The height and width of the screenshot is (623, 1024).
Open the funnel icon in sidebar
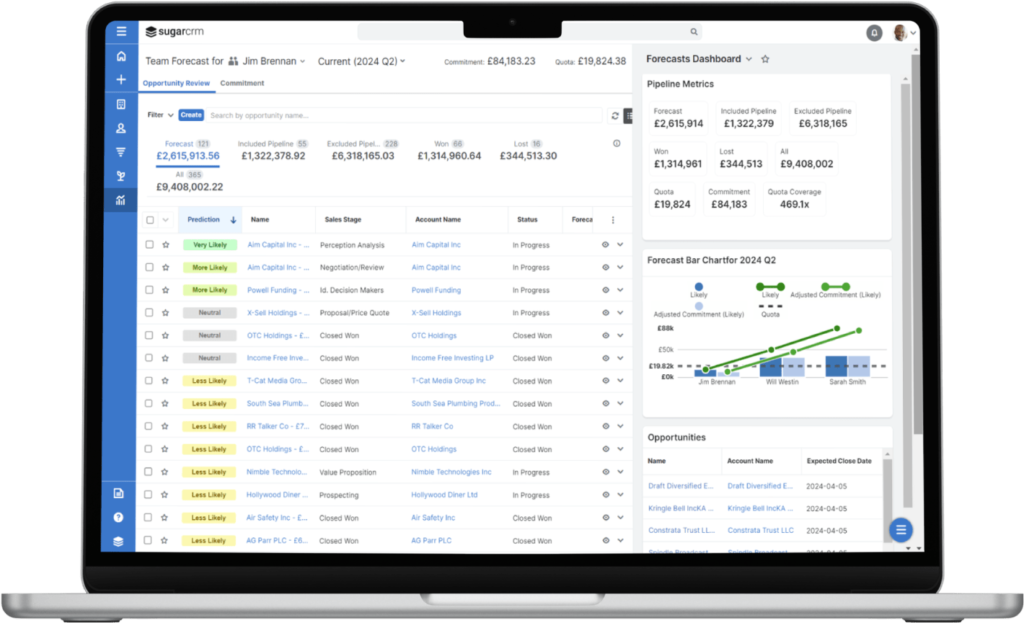(x=121, y=152)
